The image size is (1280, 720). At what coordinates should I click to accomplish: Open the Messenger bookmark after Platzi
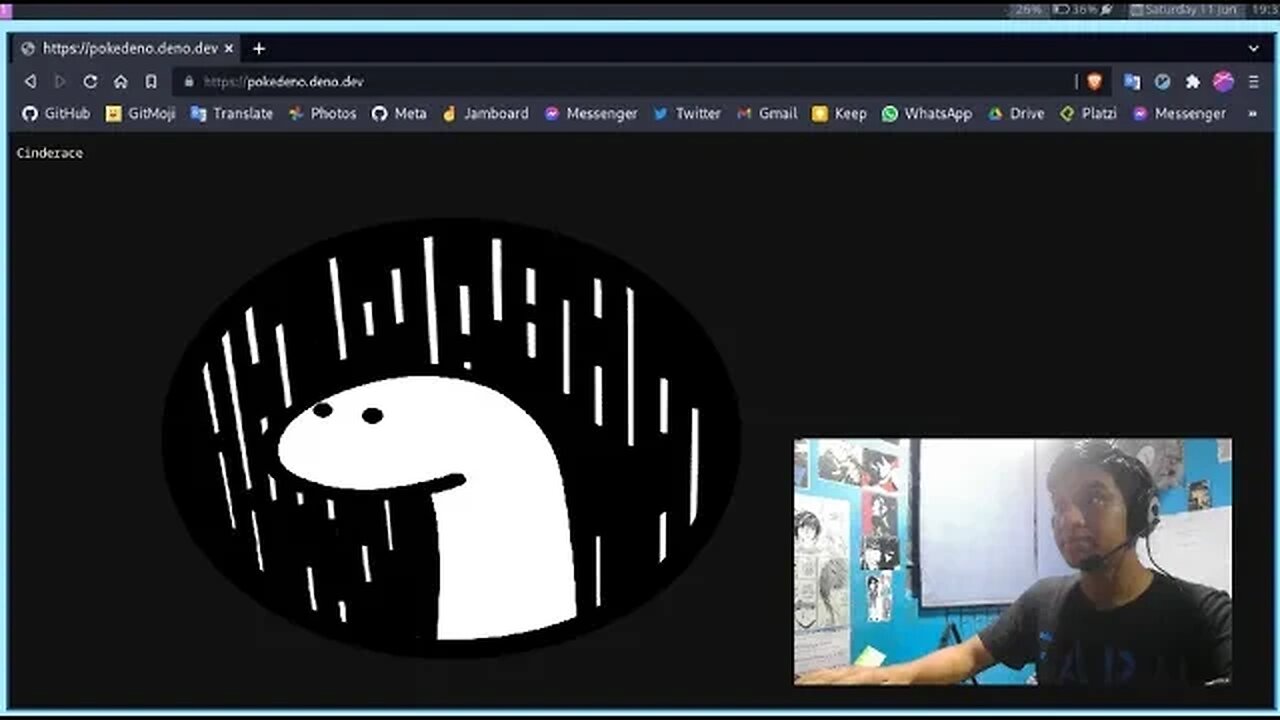coord(1179,114)
